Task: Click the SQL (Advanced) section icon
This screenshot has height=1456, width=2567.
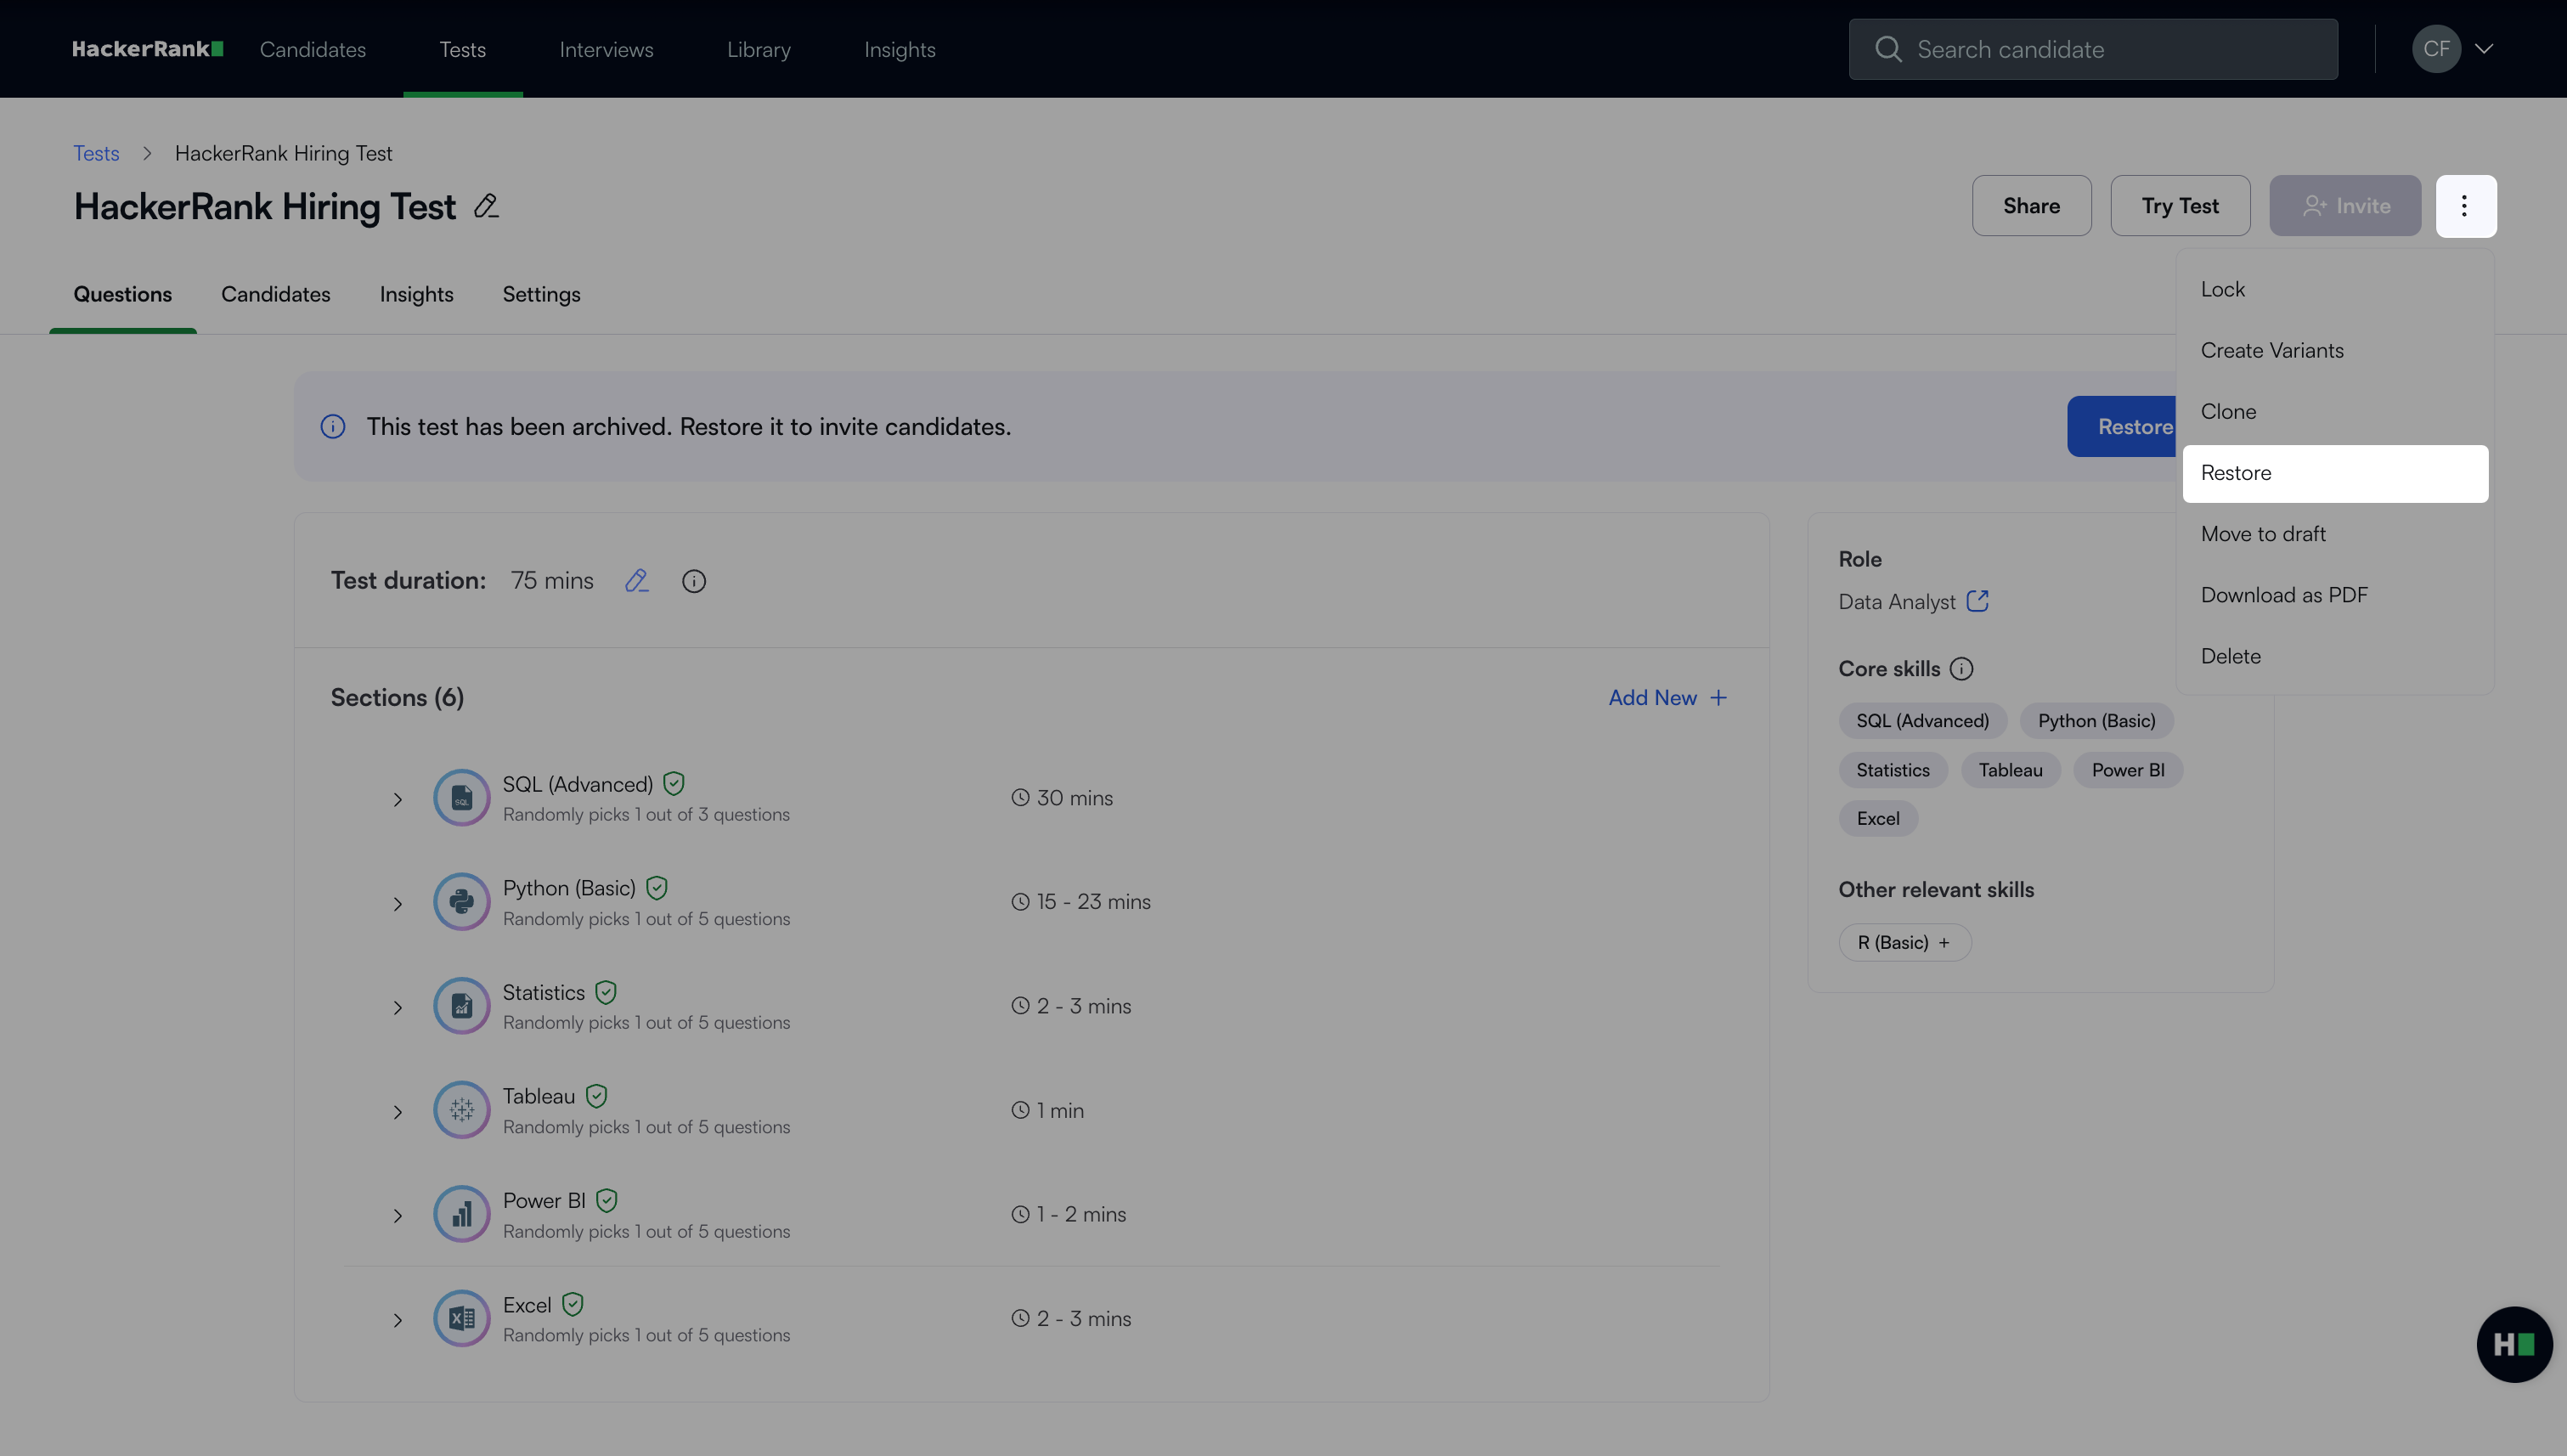Action: (461, 798)
